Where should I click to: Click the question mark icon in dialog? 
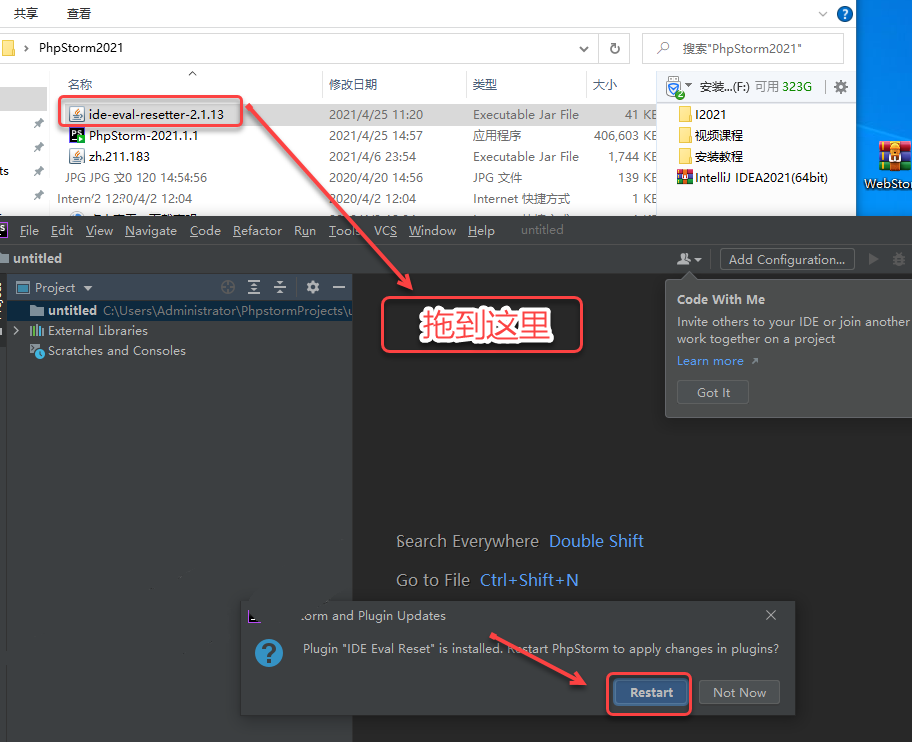pos(269,653)
